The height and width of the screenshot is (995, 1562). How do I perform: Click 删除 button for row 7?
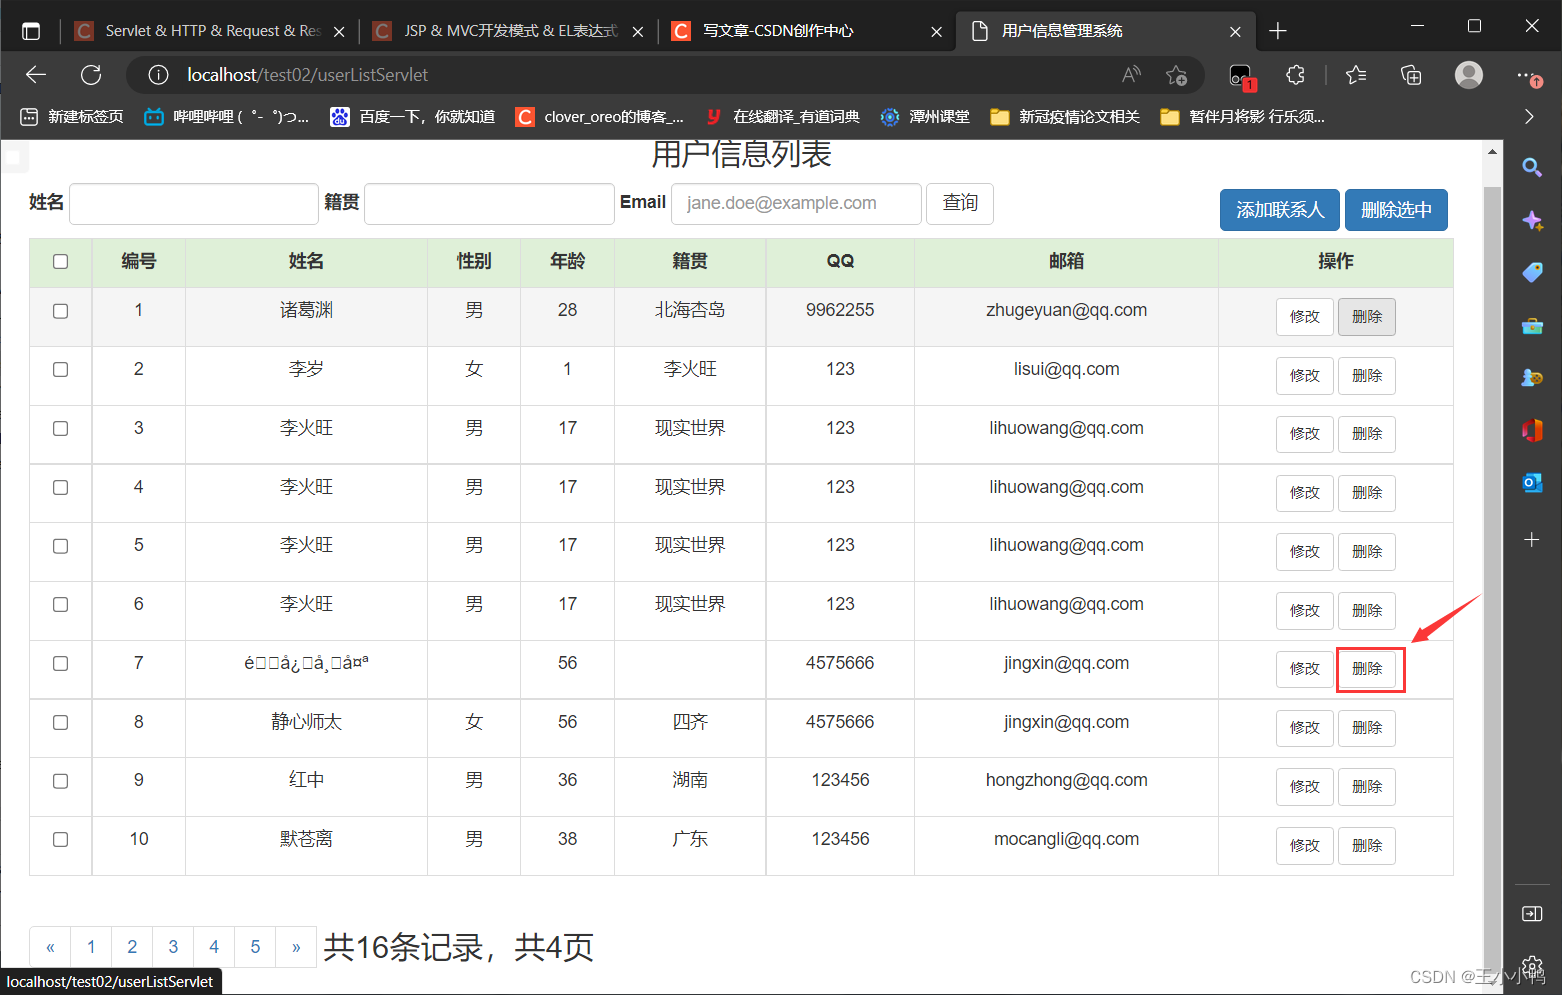(x=1367, y=669)
